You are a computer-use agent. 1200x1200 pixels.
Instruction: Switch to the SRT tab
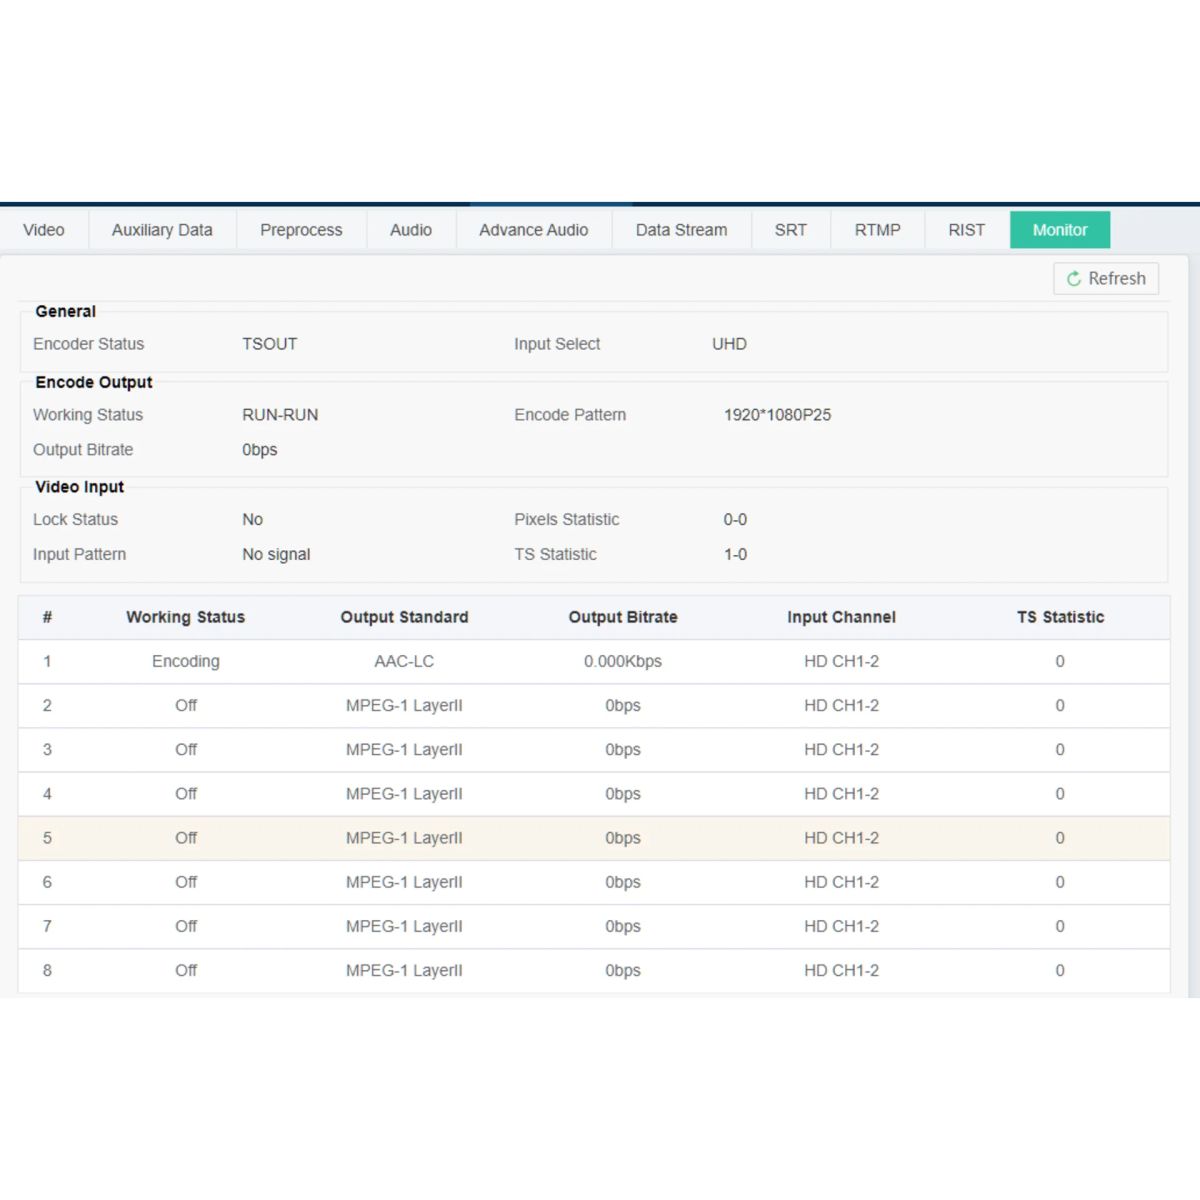point(790,230)
